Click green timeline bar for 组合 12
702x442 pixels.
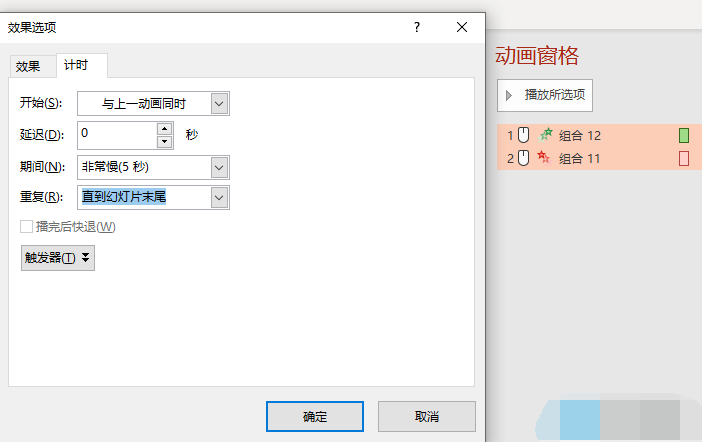point(684,134)
